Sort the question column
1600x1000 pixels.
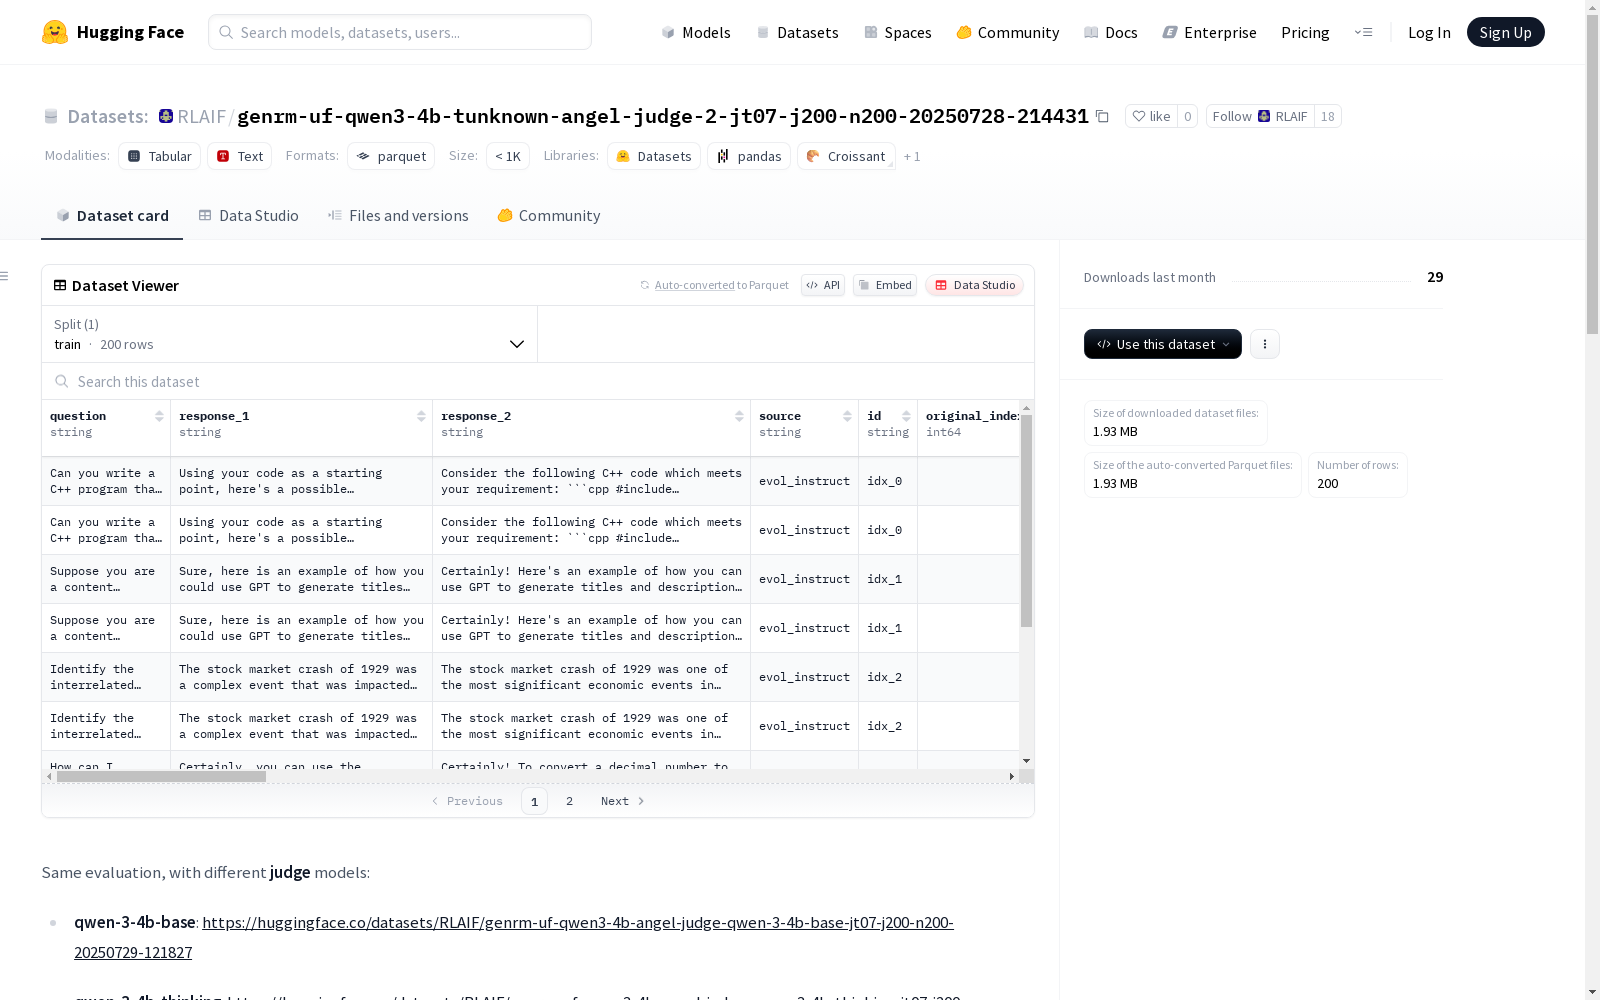pos(159,416)
